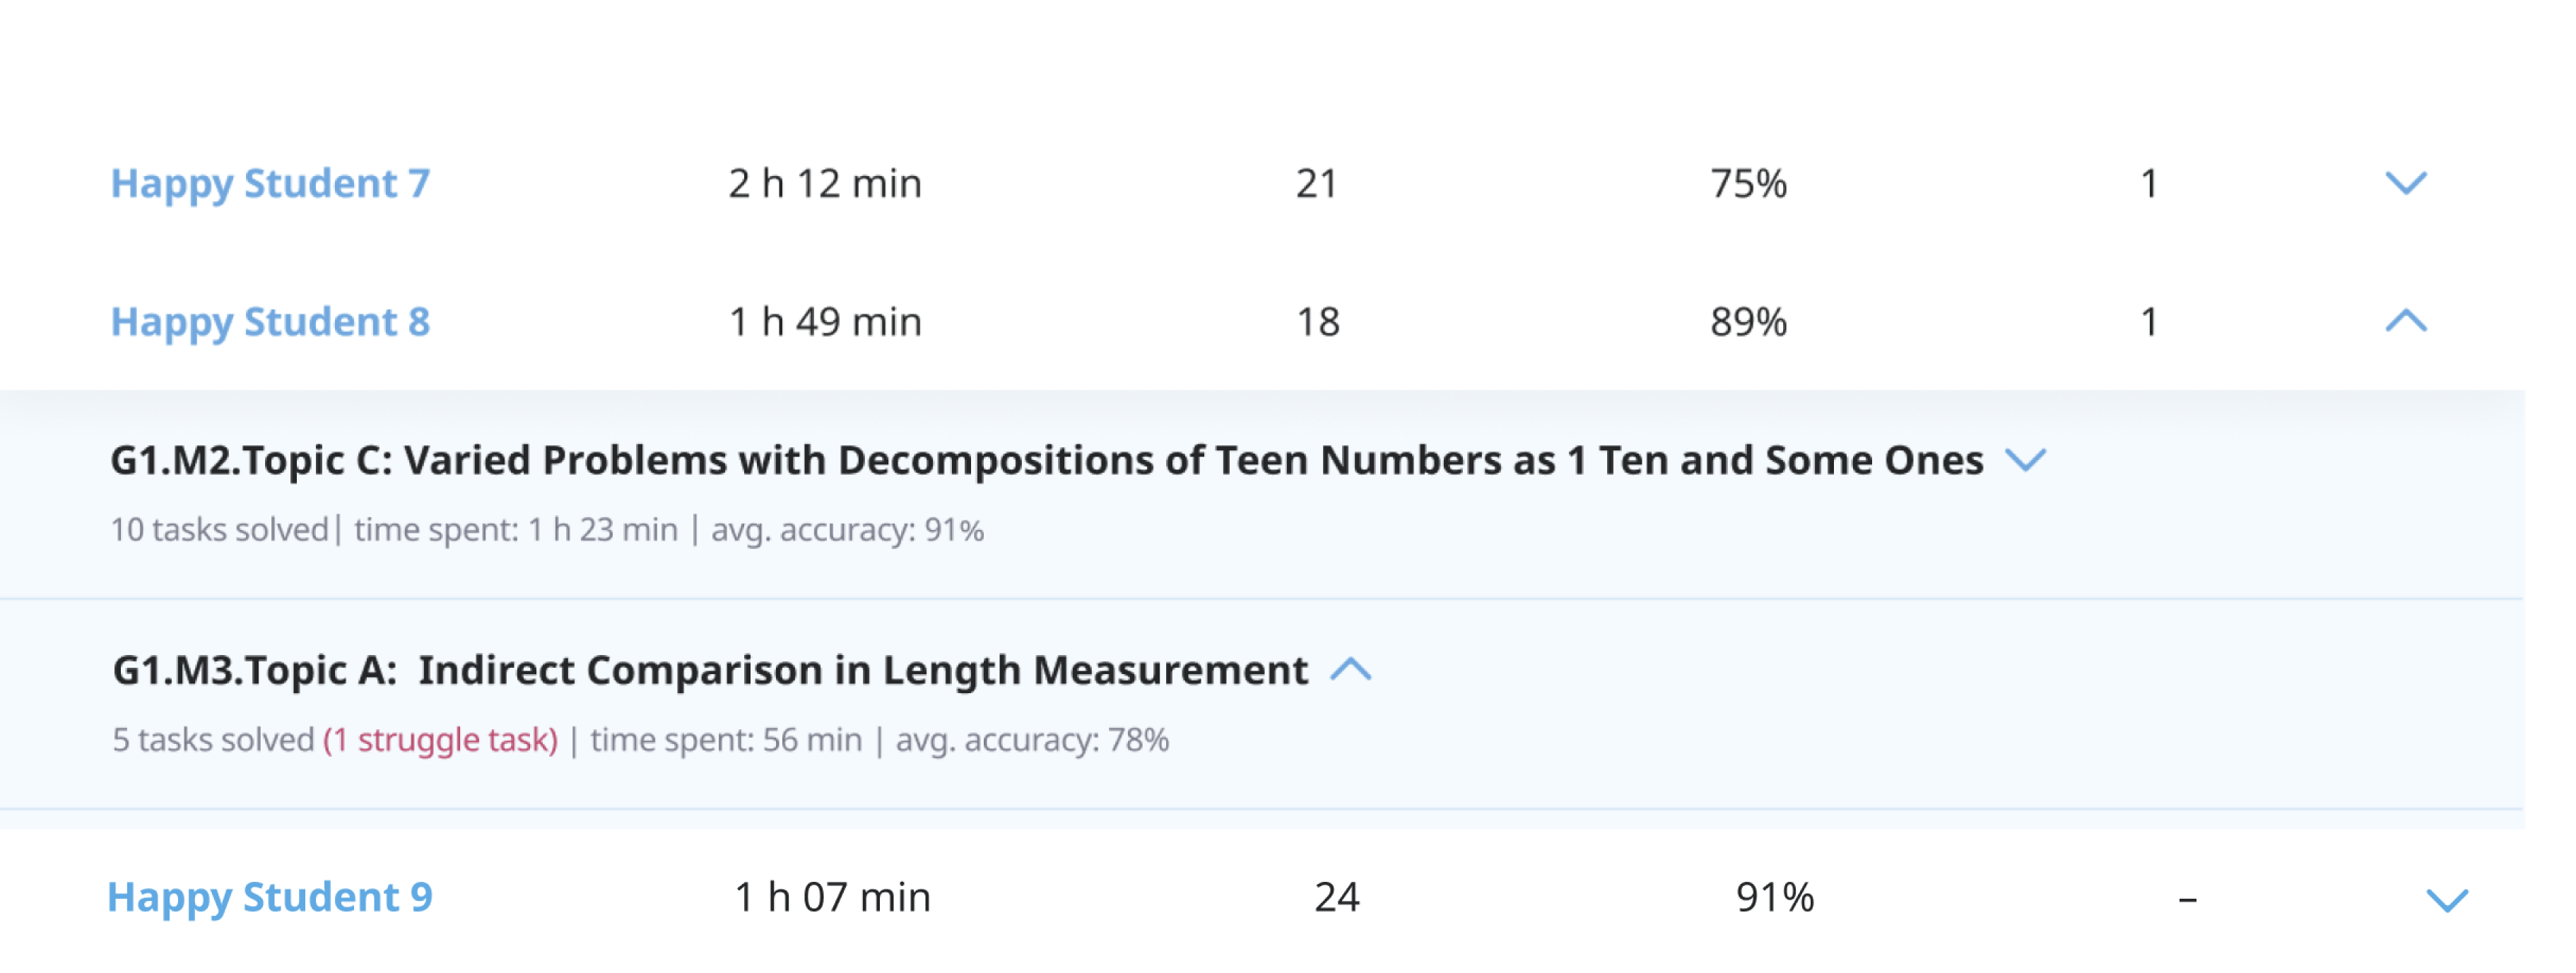Click Student 7's 2 h 12 min time

point(825,183)
